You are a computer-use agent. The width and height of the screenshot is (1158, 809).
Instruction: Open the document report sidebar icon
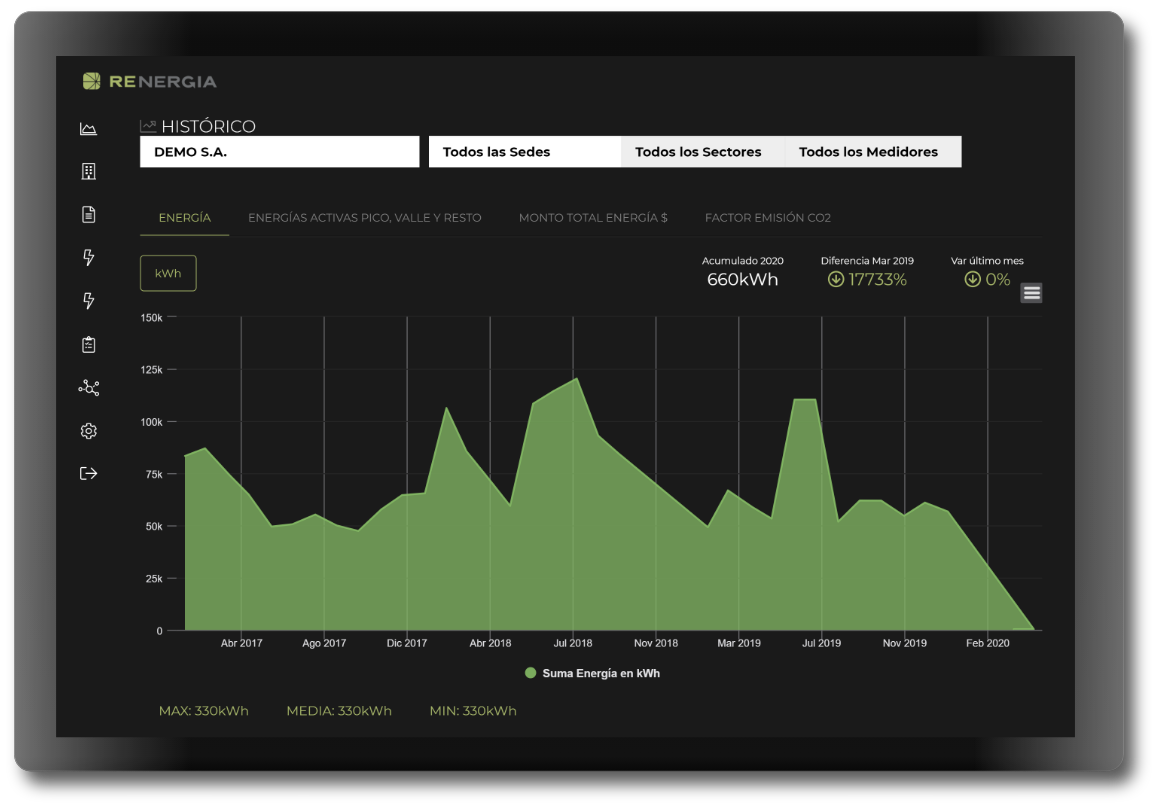click(x=88, y=214)
